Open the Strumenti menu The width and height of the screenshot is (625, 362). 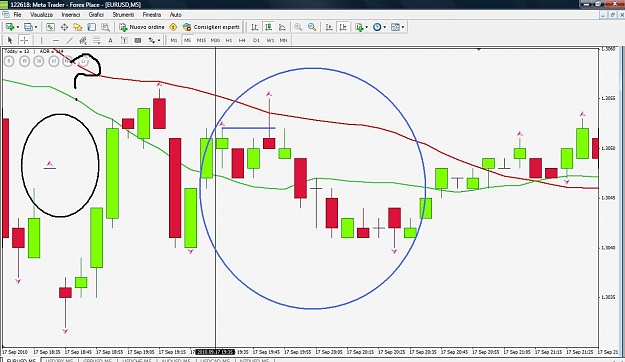coord(123,15)
